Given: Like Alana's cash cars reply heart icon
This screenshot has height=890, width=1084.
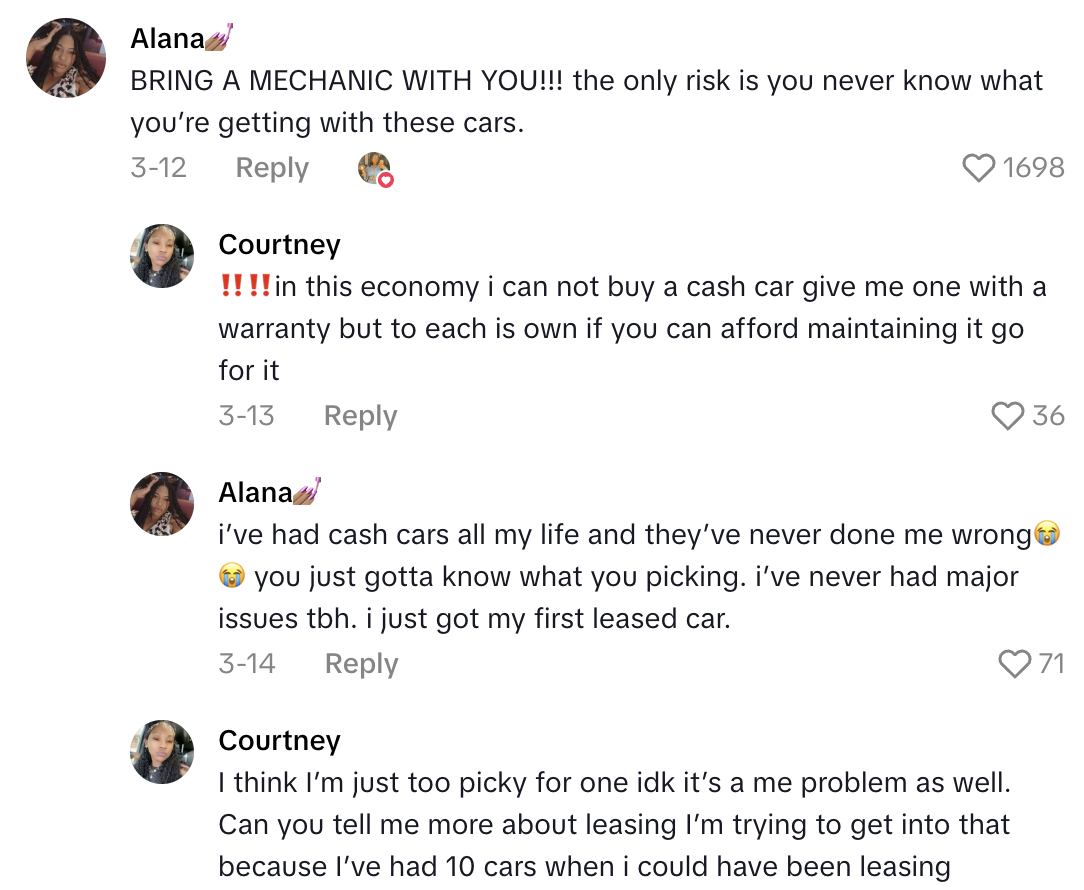Looking at the screenshot, I should tap(1014, 663).
